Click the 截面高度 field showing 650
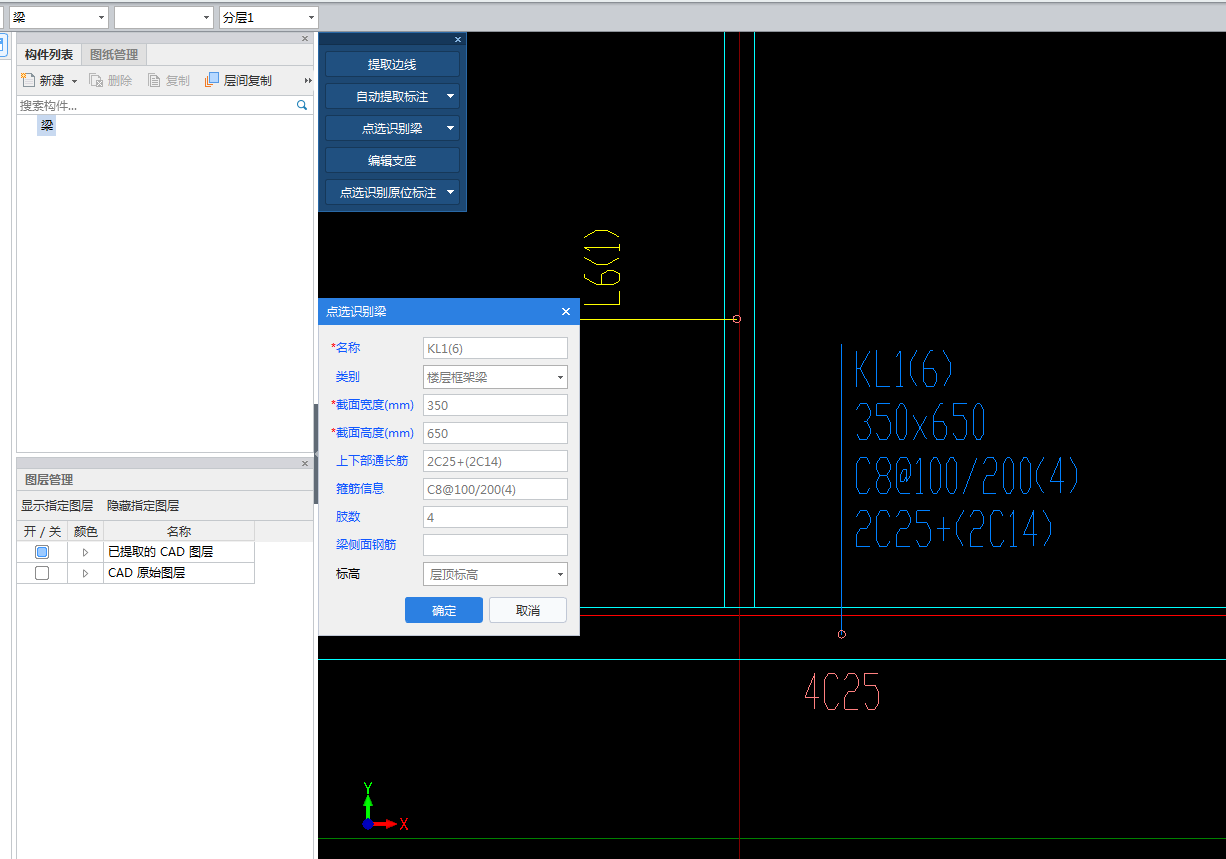The width and height of the screenshot is (1226, 859). click(495, 433)
